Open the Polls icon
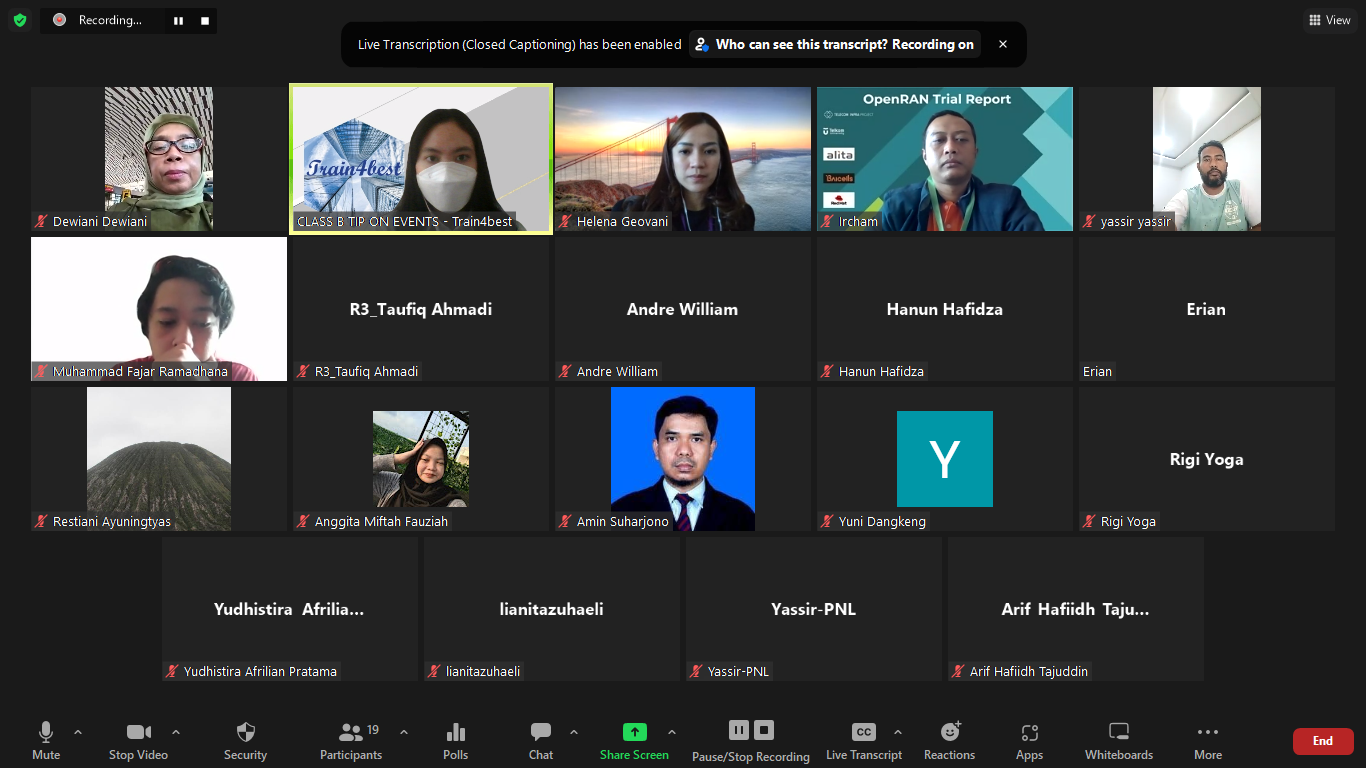The image size is (1366, 768). [455, 741]
